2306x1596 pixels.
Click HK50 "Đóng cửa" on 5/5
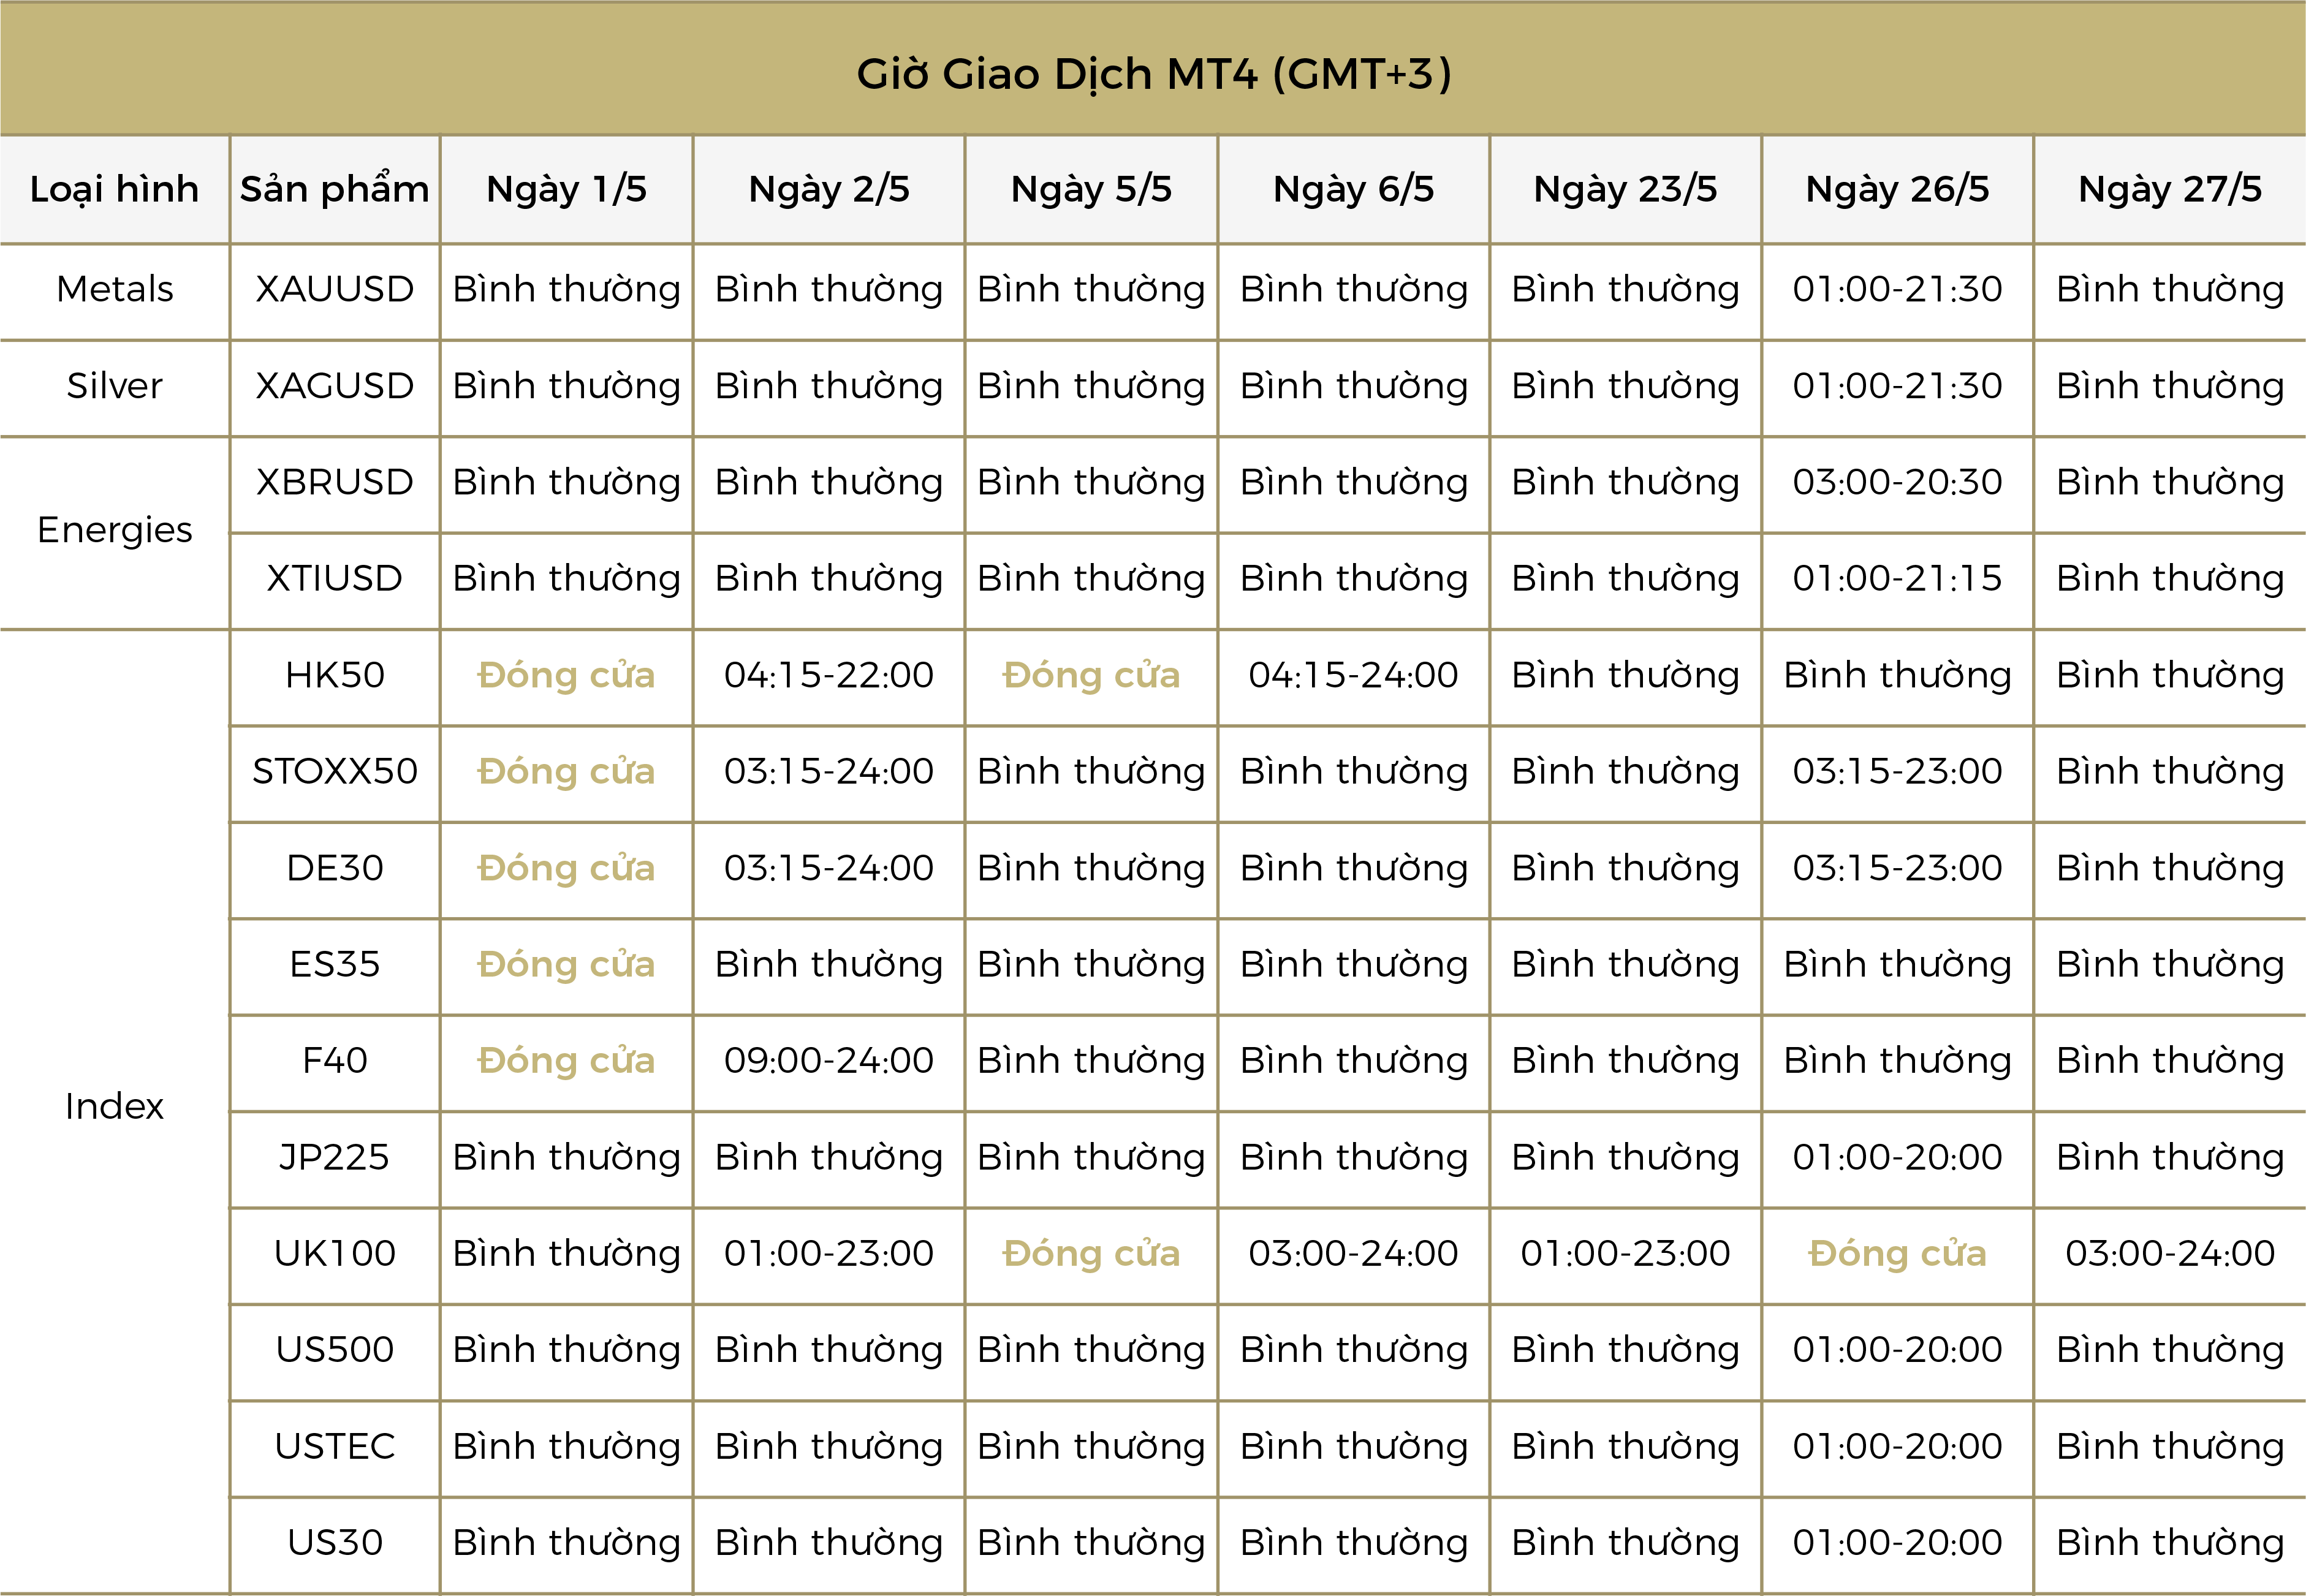tap(1091, 675)
